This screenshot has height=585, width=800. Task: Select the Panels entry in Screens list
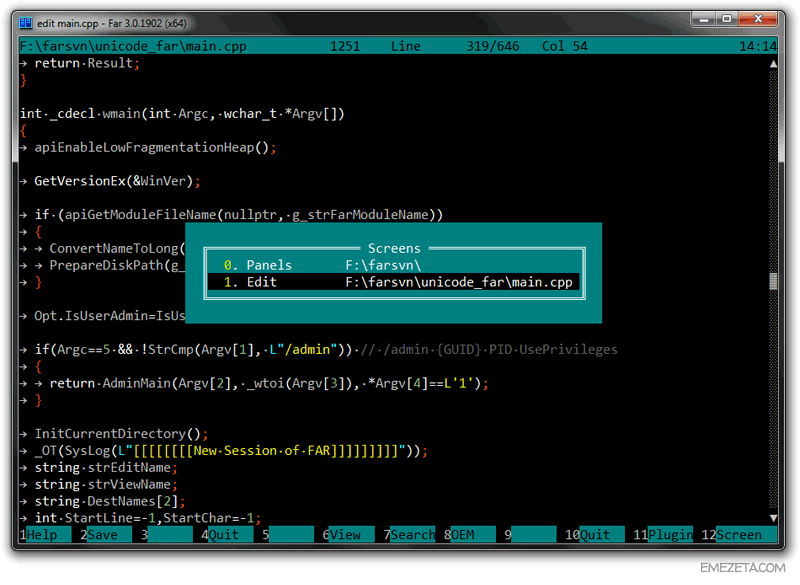click(394, 265)
